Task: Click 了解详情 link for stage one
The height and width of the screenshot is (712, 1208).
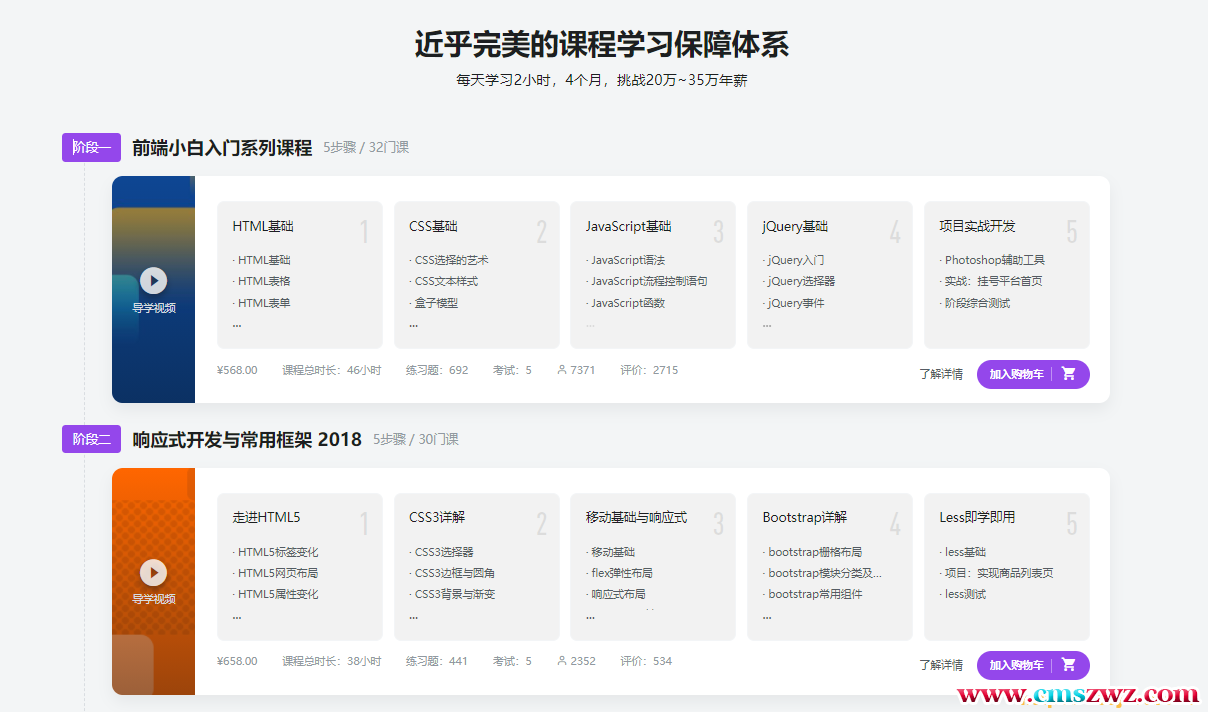Action: click(941, 374)
